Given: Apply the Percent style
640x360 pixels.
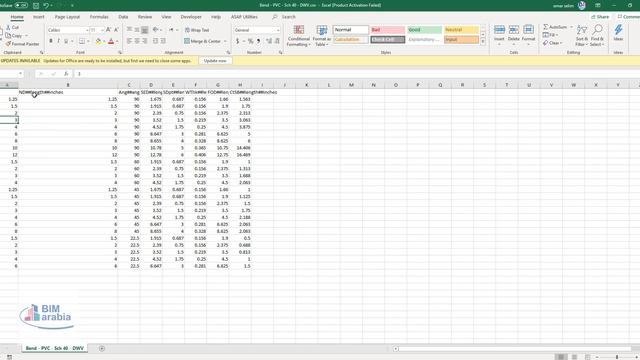Looking at the screenshot, I should (x=251, y=41).
